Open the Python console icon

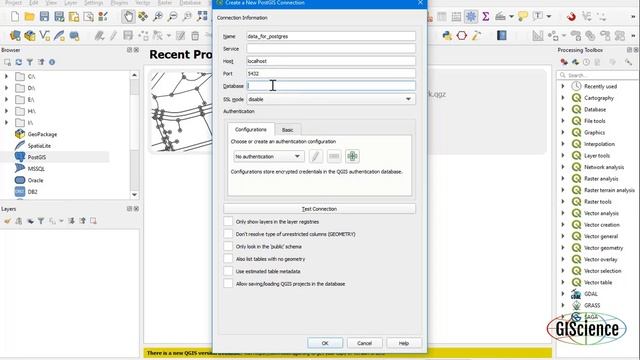click(x=447, y=36)
